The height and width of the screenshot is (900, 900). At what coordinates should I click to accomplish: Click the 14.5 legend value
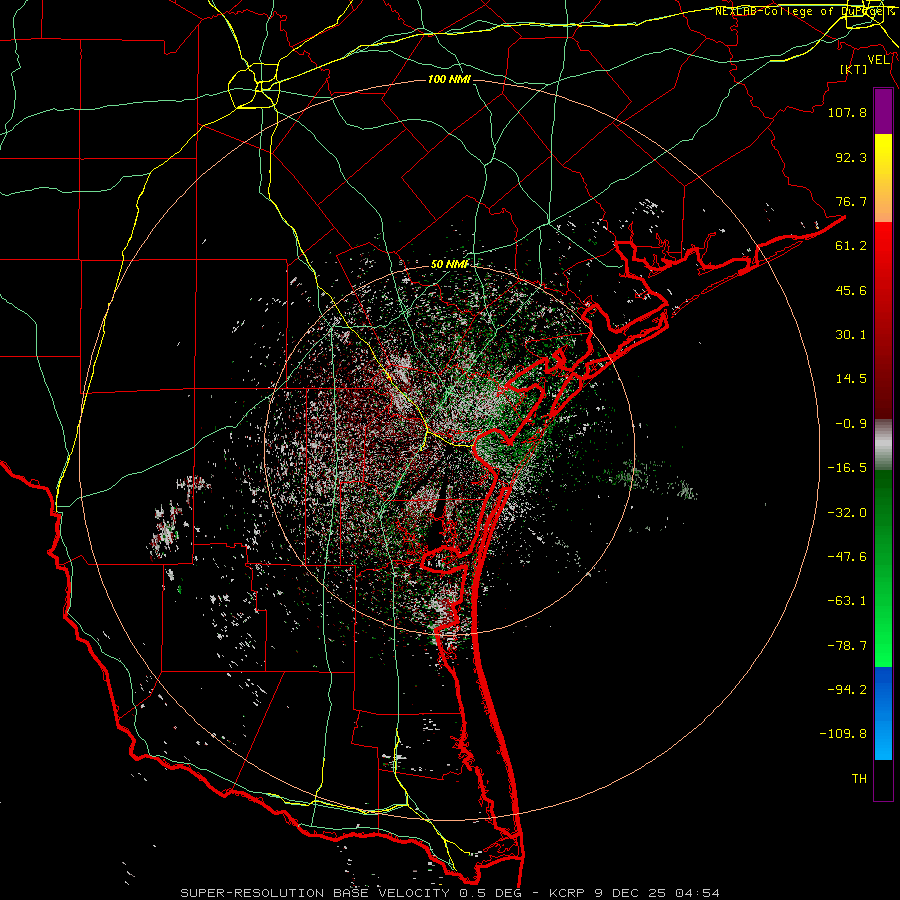[851, 379]
